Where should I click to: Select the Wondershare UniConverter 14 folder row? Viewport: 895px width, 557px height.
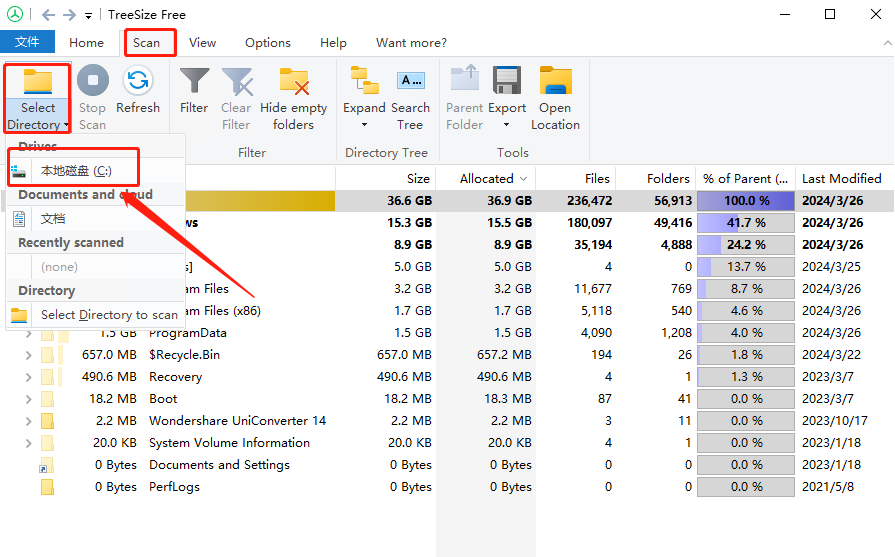pyautogui.click(x=237, y=421)
